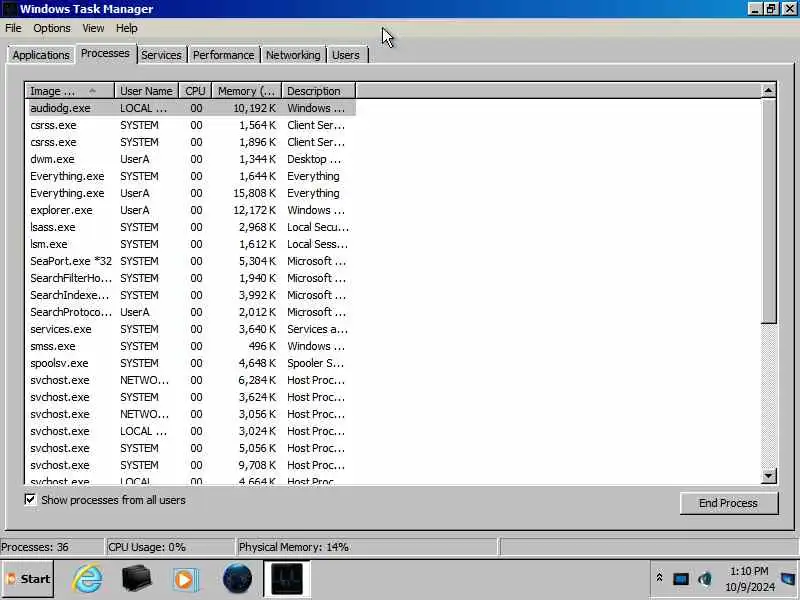Select svchost.exe using 3,624 K
Viewport: 800px width, 600px height.
190,397
